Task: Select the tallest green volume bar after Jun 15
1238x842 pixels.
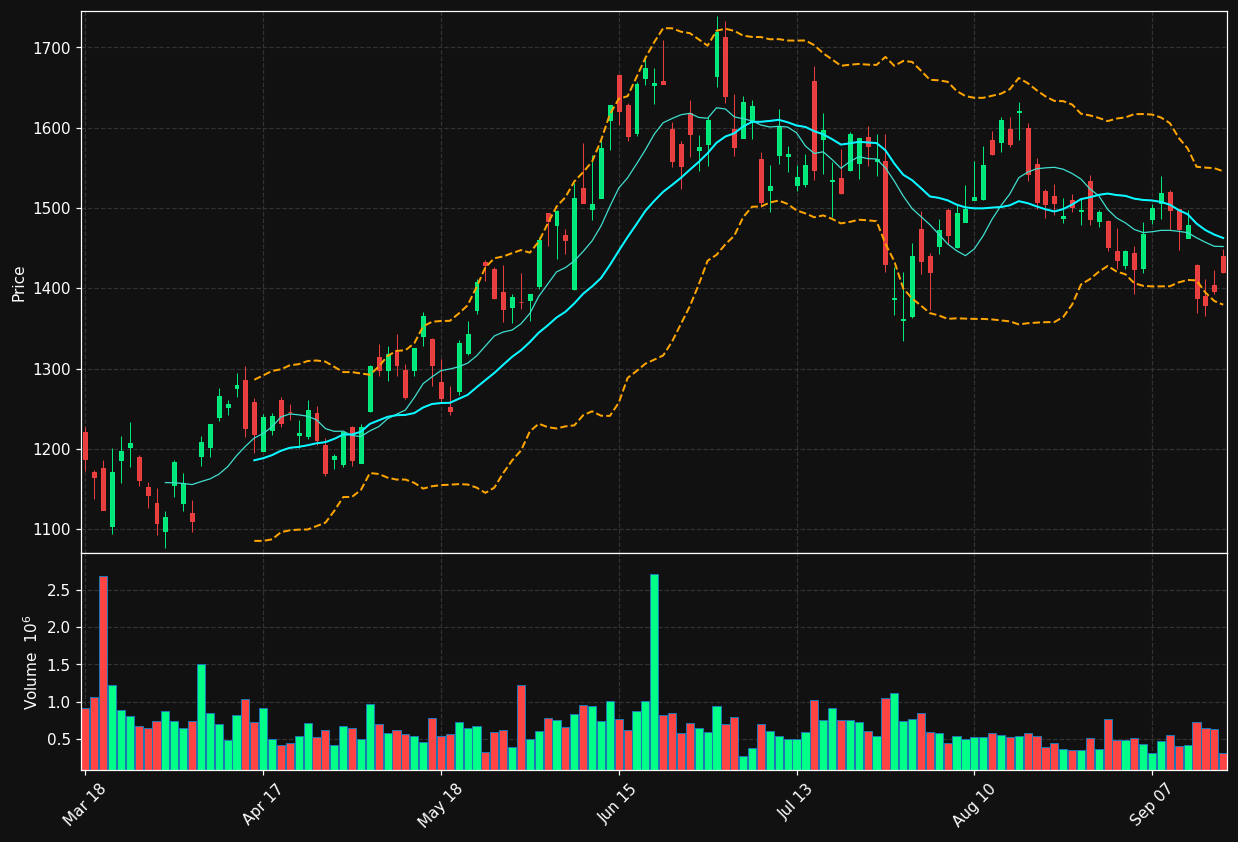Action: (x=654, y=672)
